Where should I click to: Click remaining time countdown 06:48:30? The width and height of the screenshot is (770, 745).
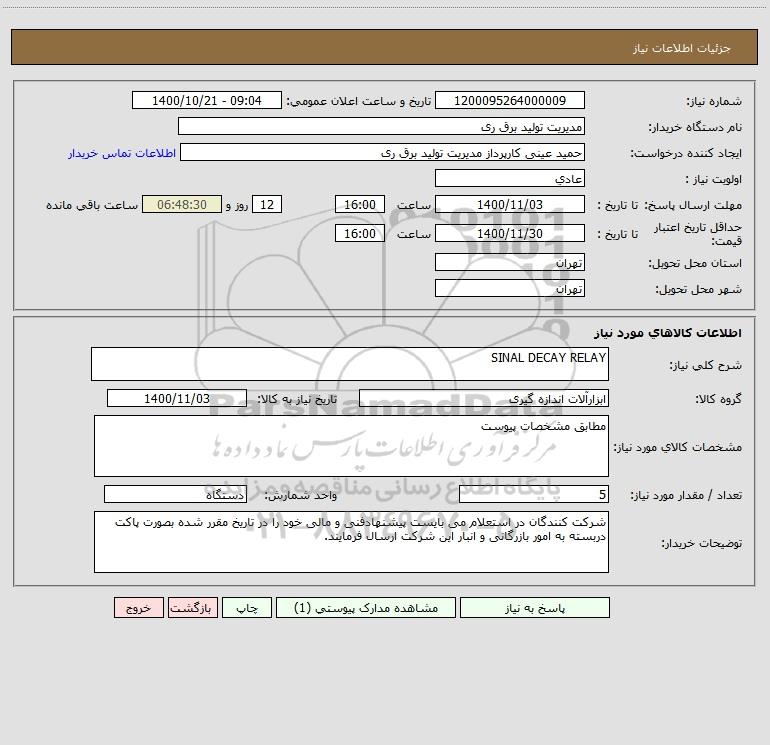pyautogui.click(x=182, y=204)
